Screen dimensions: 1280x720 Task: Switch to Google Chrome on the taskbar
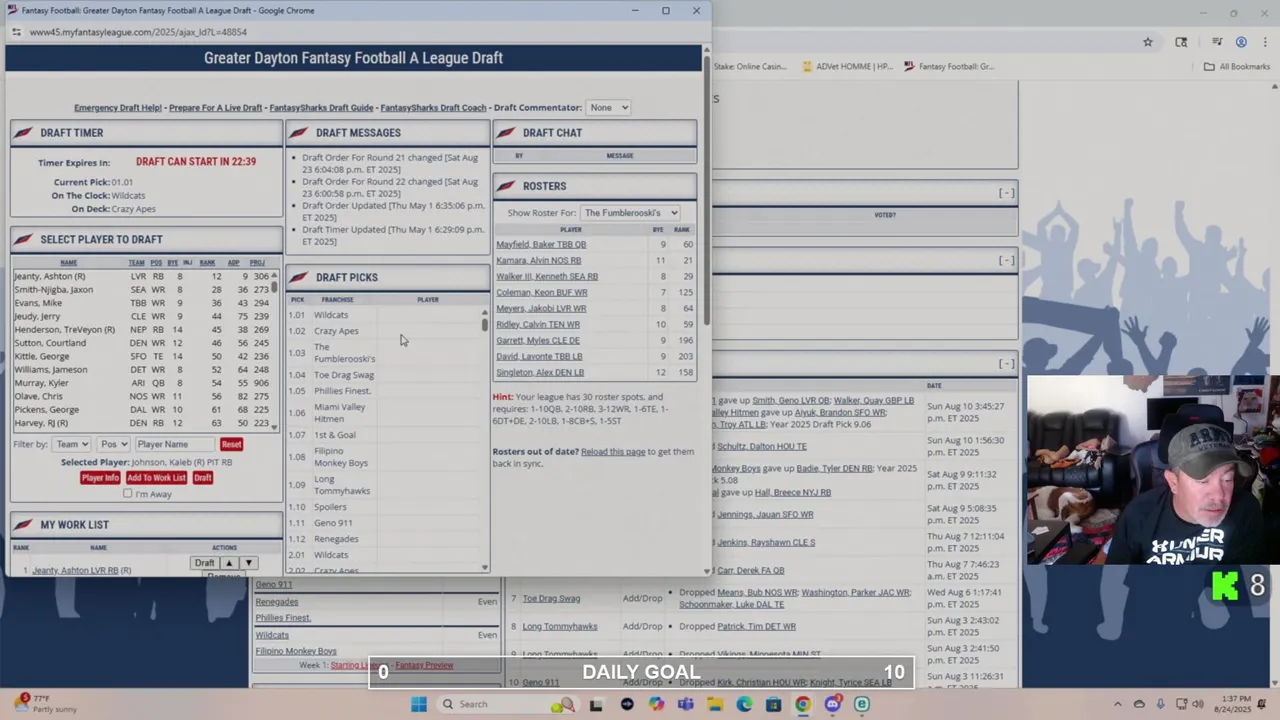(x=803, y=704)
